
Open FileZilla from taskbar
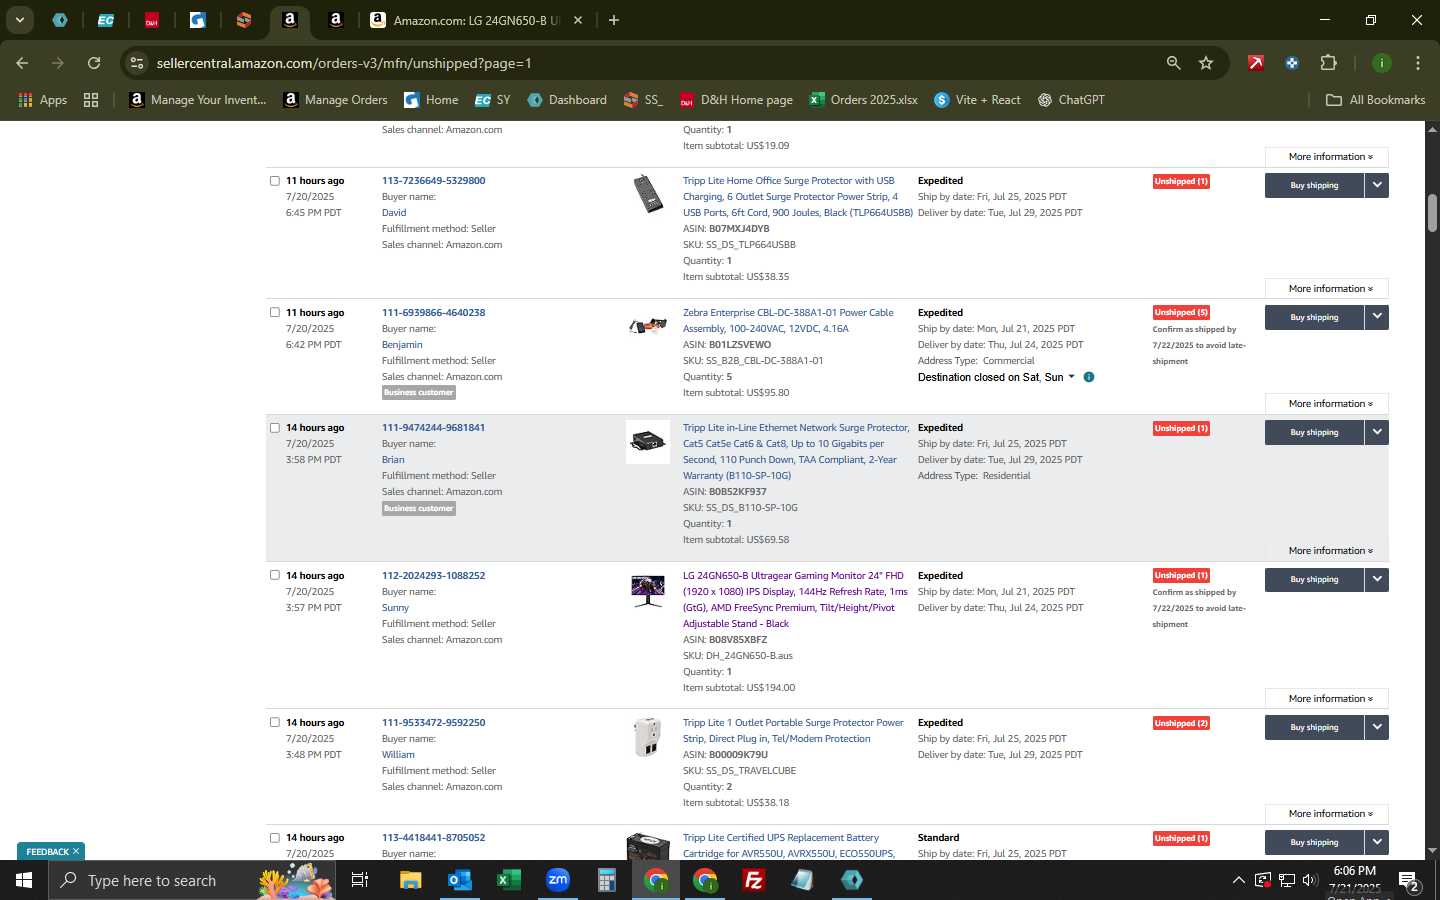point(754,880)
